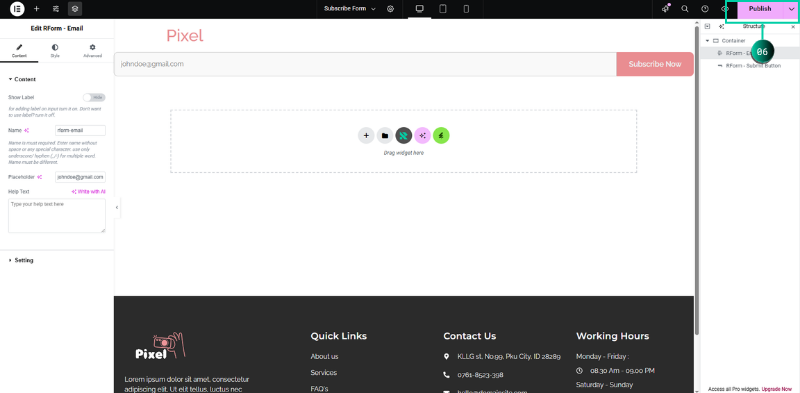Collapse the Container tree item arrow
Viewport: 800px width, 393px height.
point(707,40)
